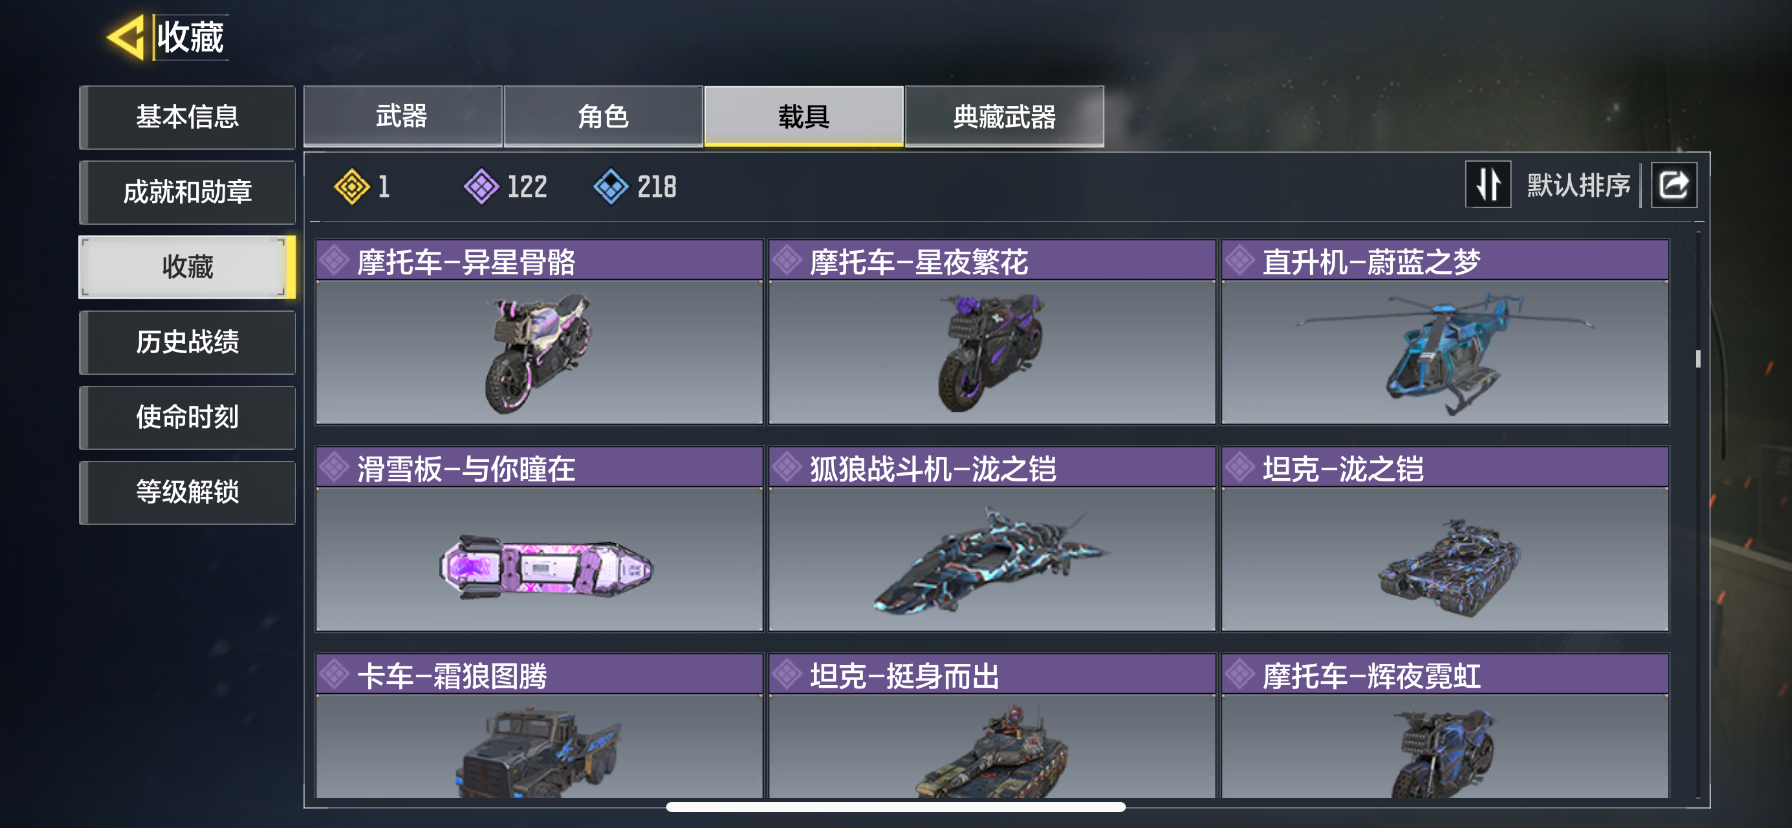Go to 成就和勋章 section
The image size is (1792, 828).
click(x=187, y=192)
